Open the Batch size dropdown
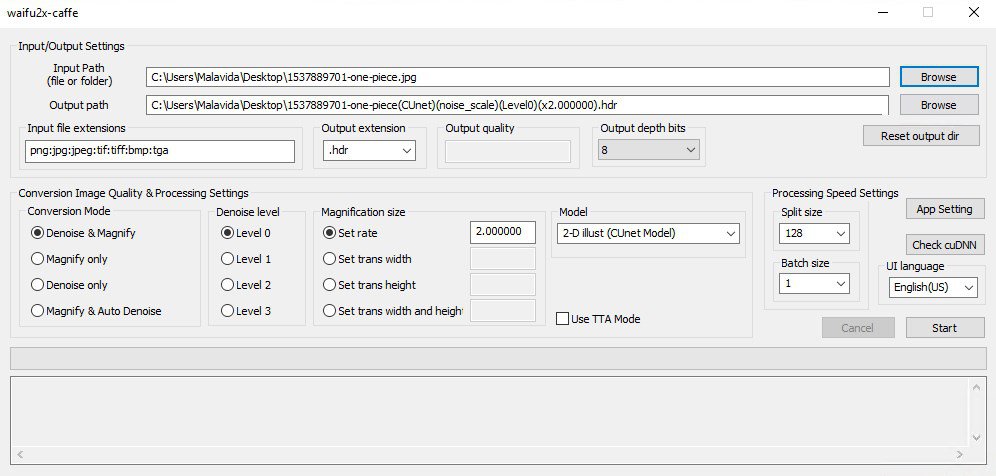 pyautogui.click(x=814, y=283)
